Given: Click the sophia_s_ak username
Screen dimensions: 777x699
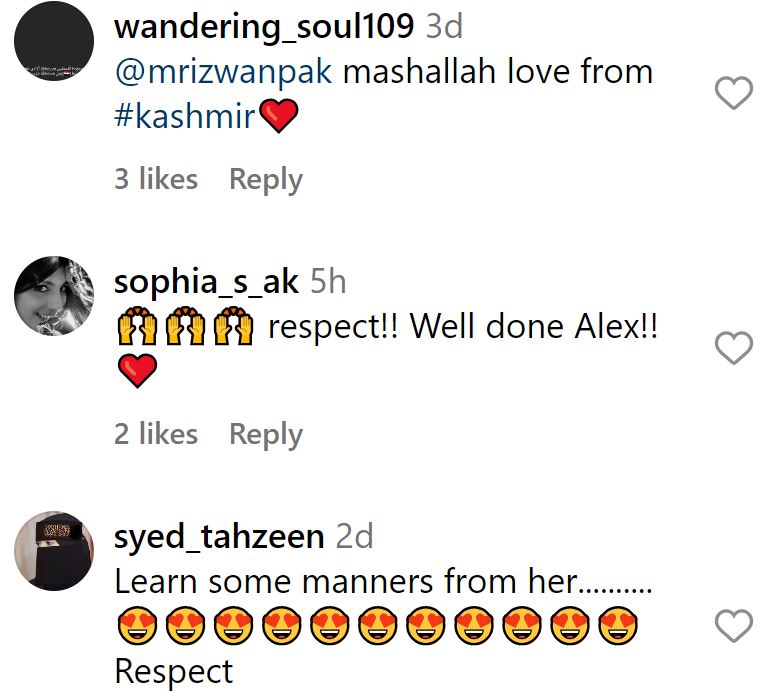Looking at the screenshot, I should coord(206,282).
